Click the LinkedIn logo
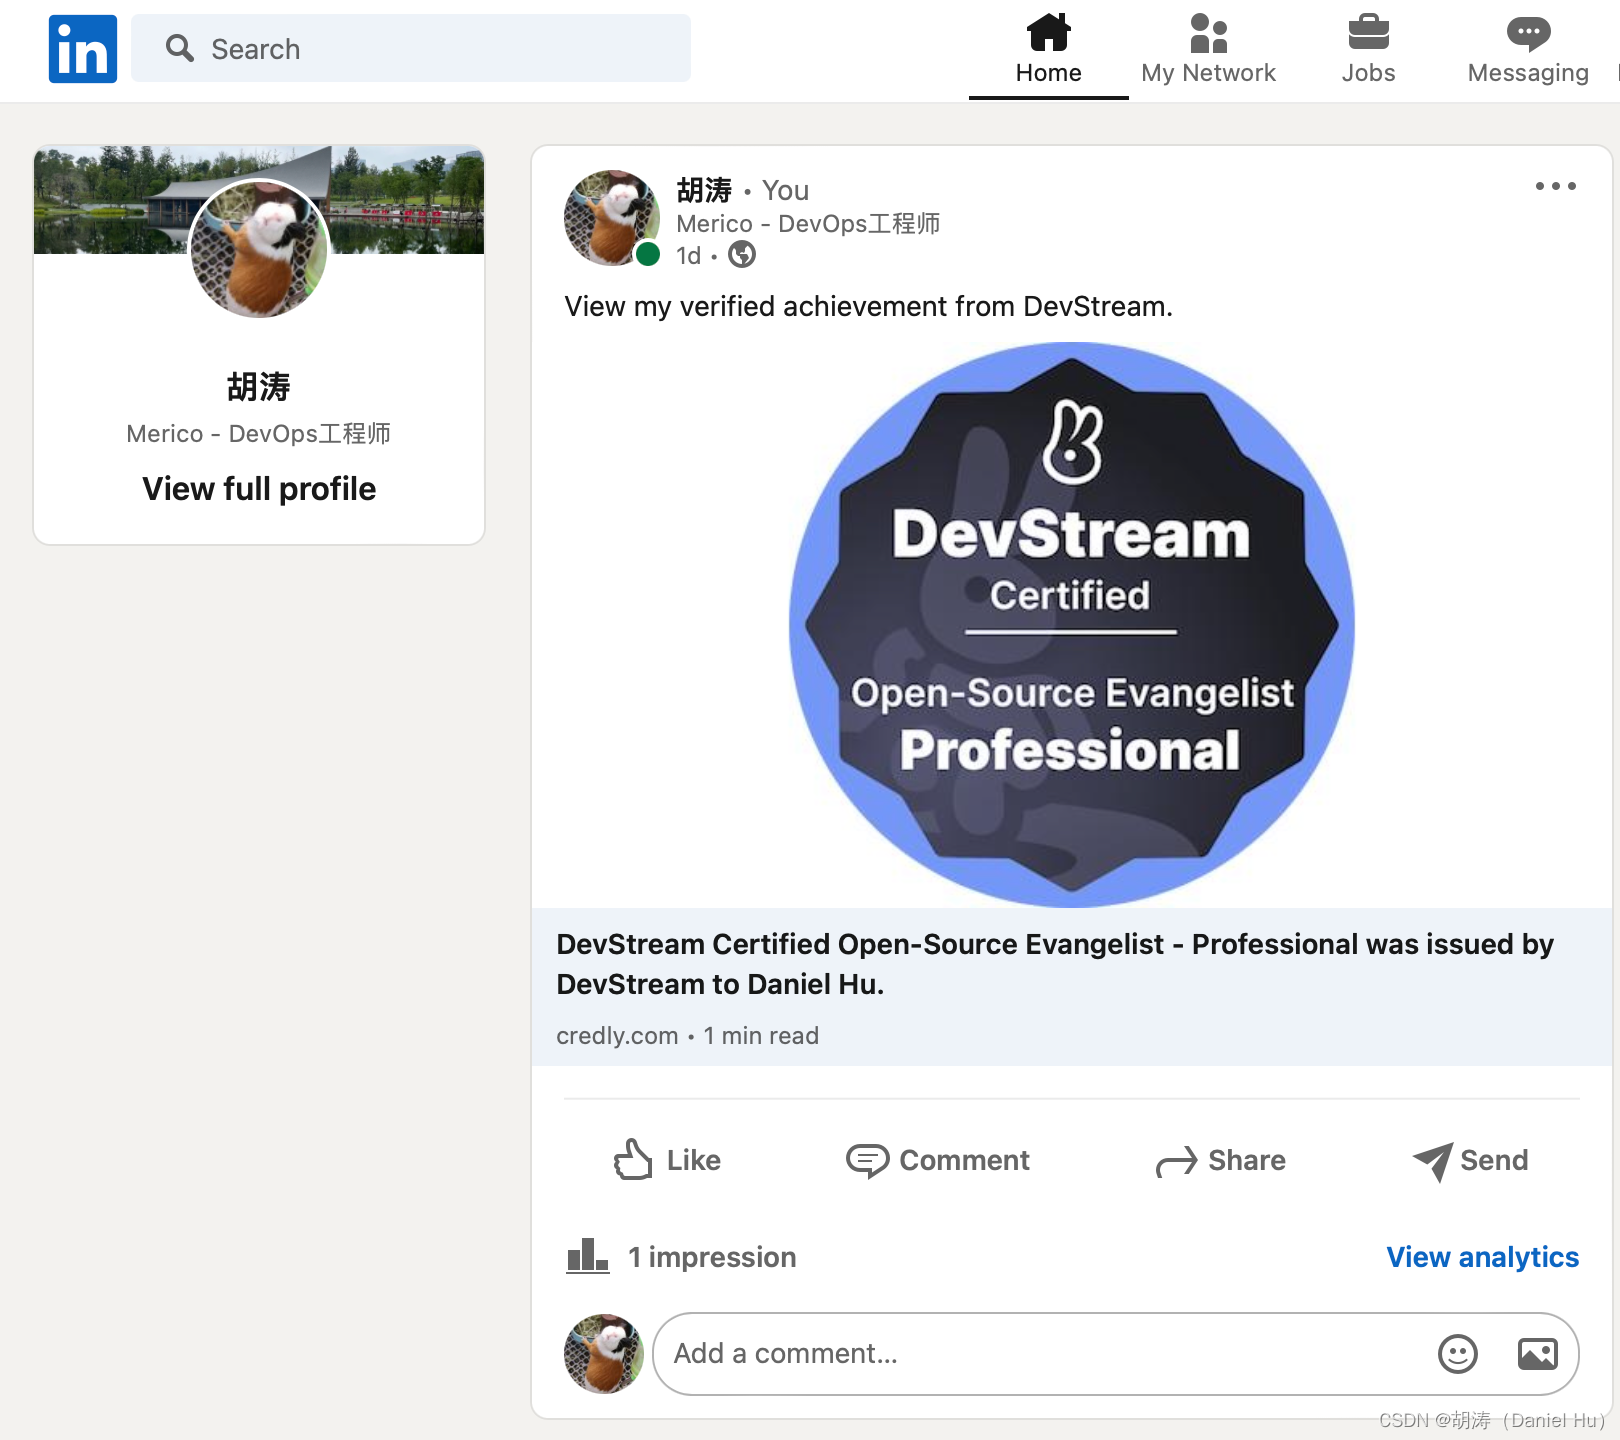Viewport: 1620px width, 1440px height. click(x=82, y=48)
